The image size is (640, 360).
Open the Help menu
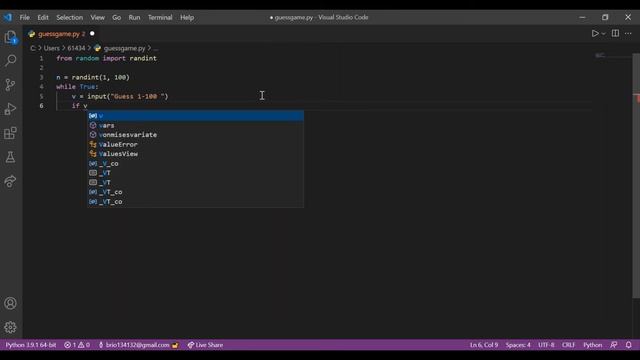point(187,18)
